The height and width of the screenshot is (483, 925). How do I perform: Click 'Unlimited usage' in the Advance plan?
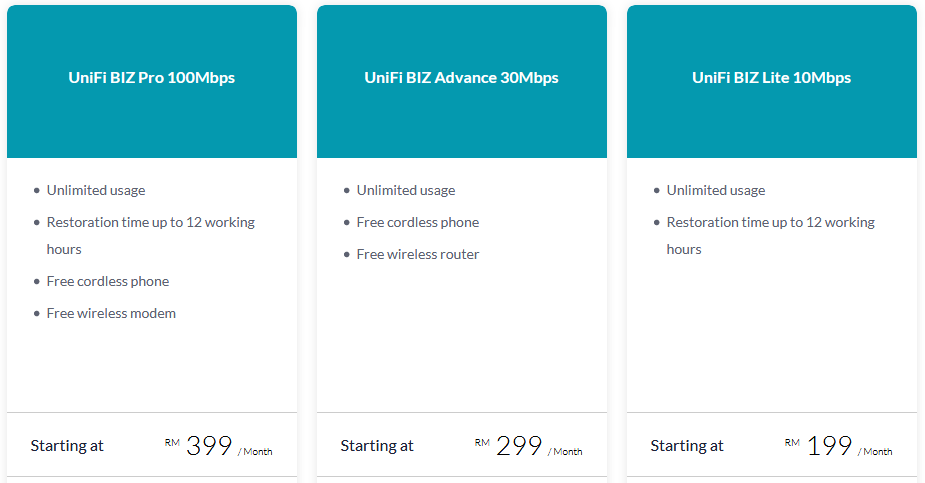[406, 190]
